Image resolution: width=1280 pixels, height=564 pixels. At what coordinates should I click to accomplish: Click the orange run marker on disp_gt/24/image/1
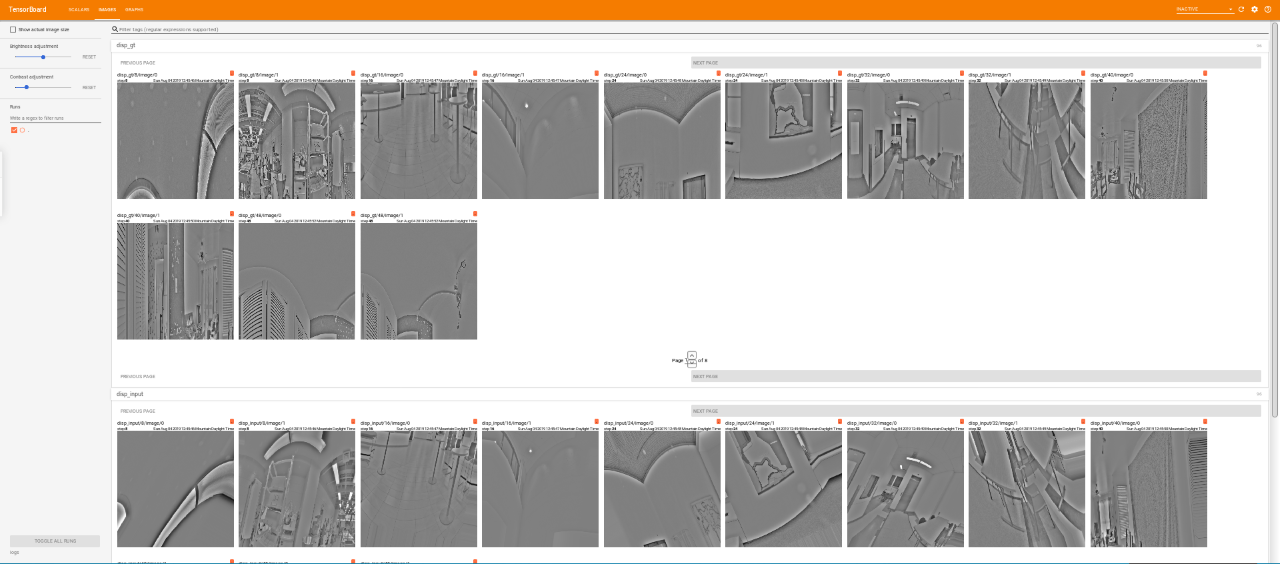coord(840,73)
